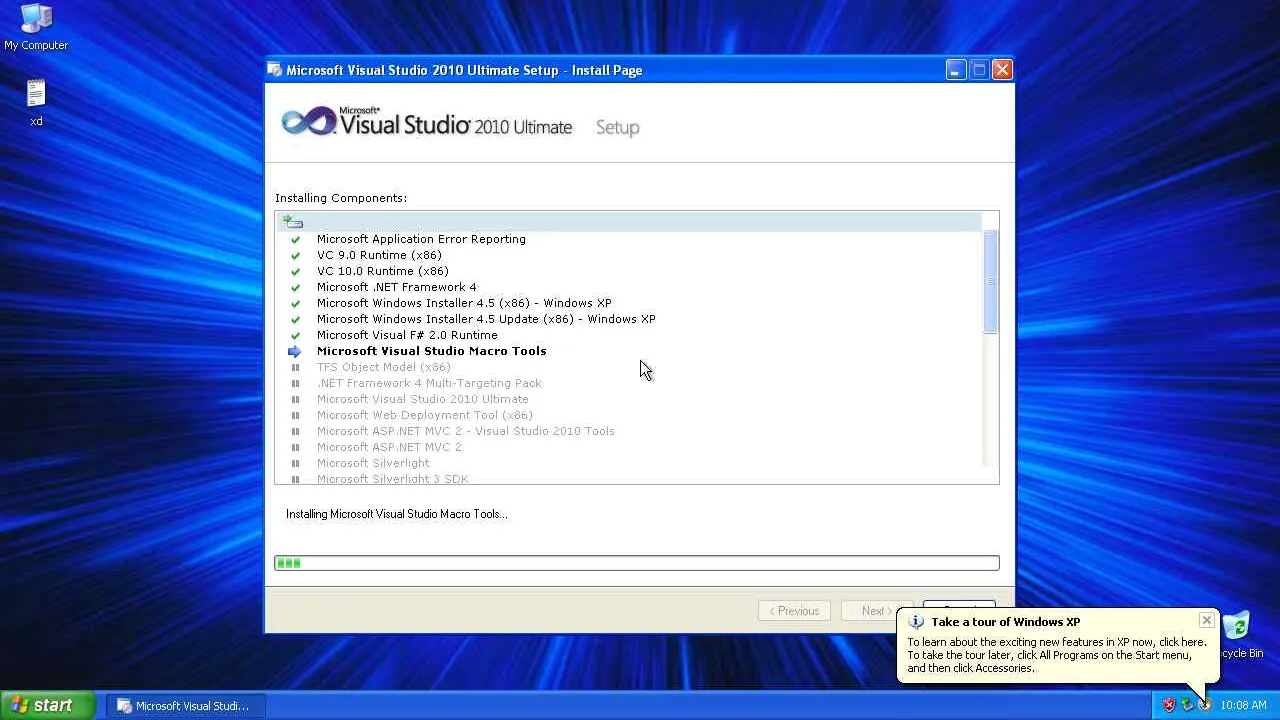The height and width of the screenshot is (720, 1280).
Task: Select Microsoft Windows Installer 4.5 (x86) - Windows XP text
Action: (464, 303)
